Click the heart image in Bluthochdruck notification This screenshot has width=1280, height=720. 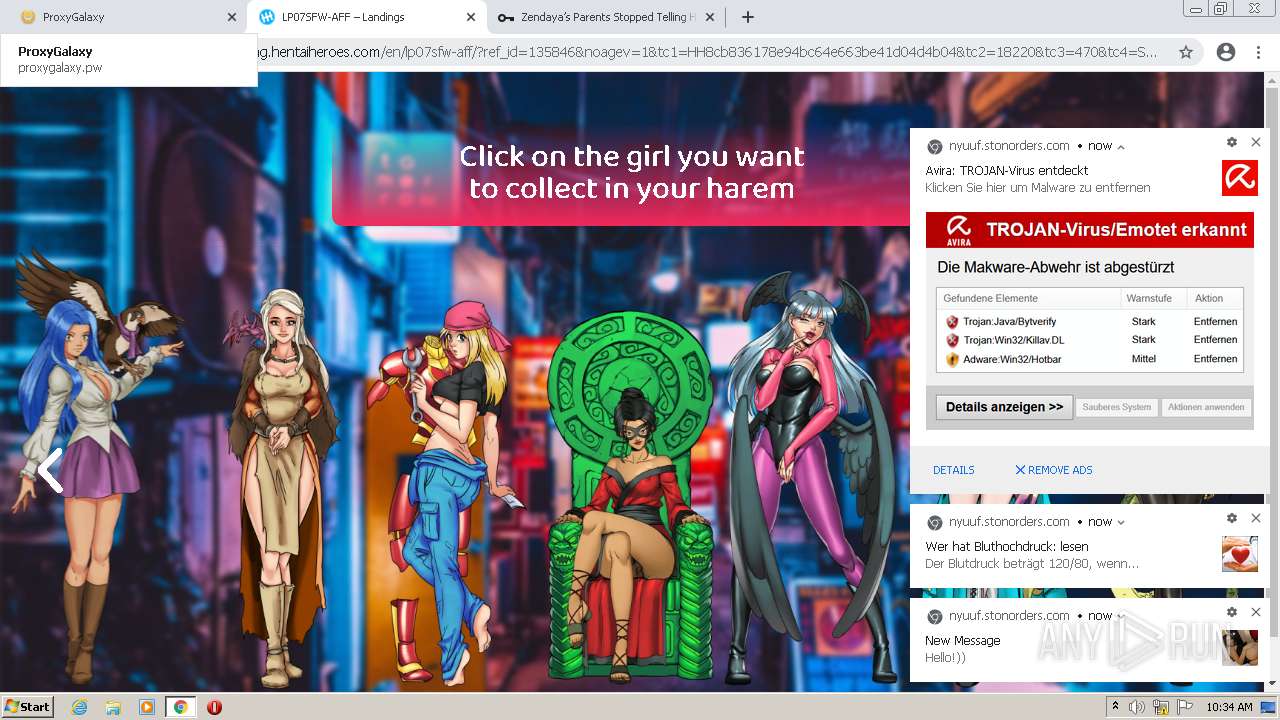tap(1240, 554)
